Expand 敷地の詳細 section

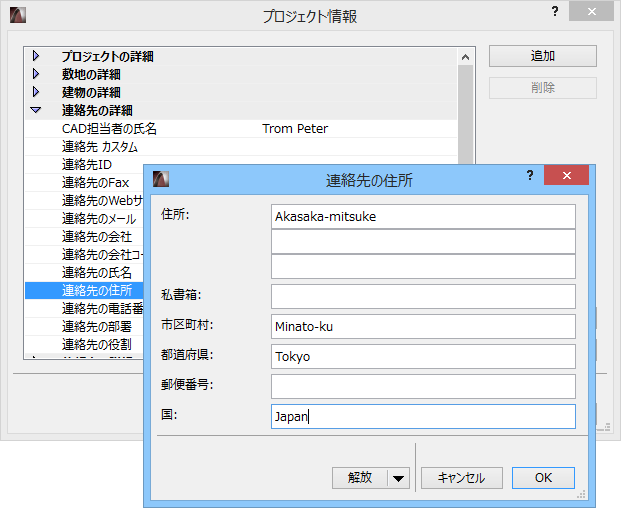(36, 74)
